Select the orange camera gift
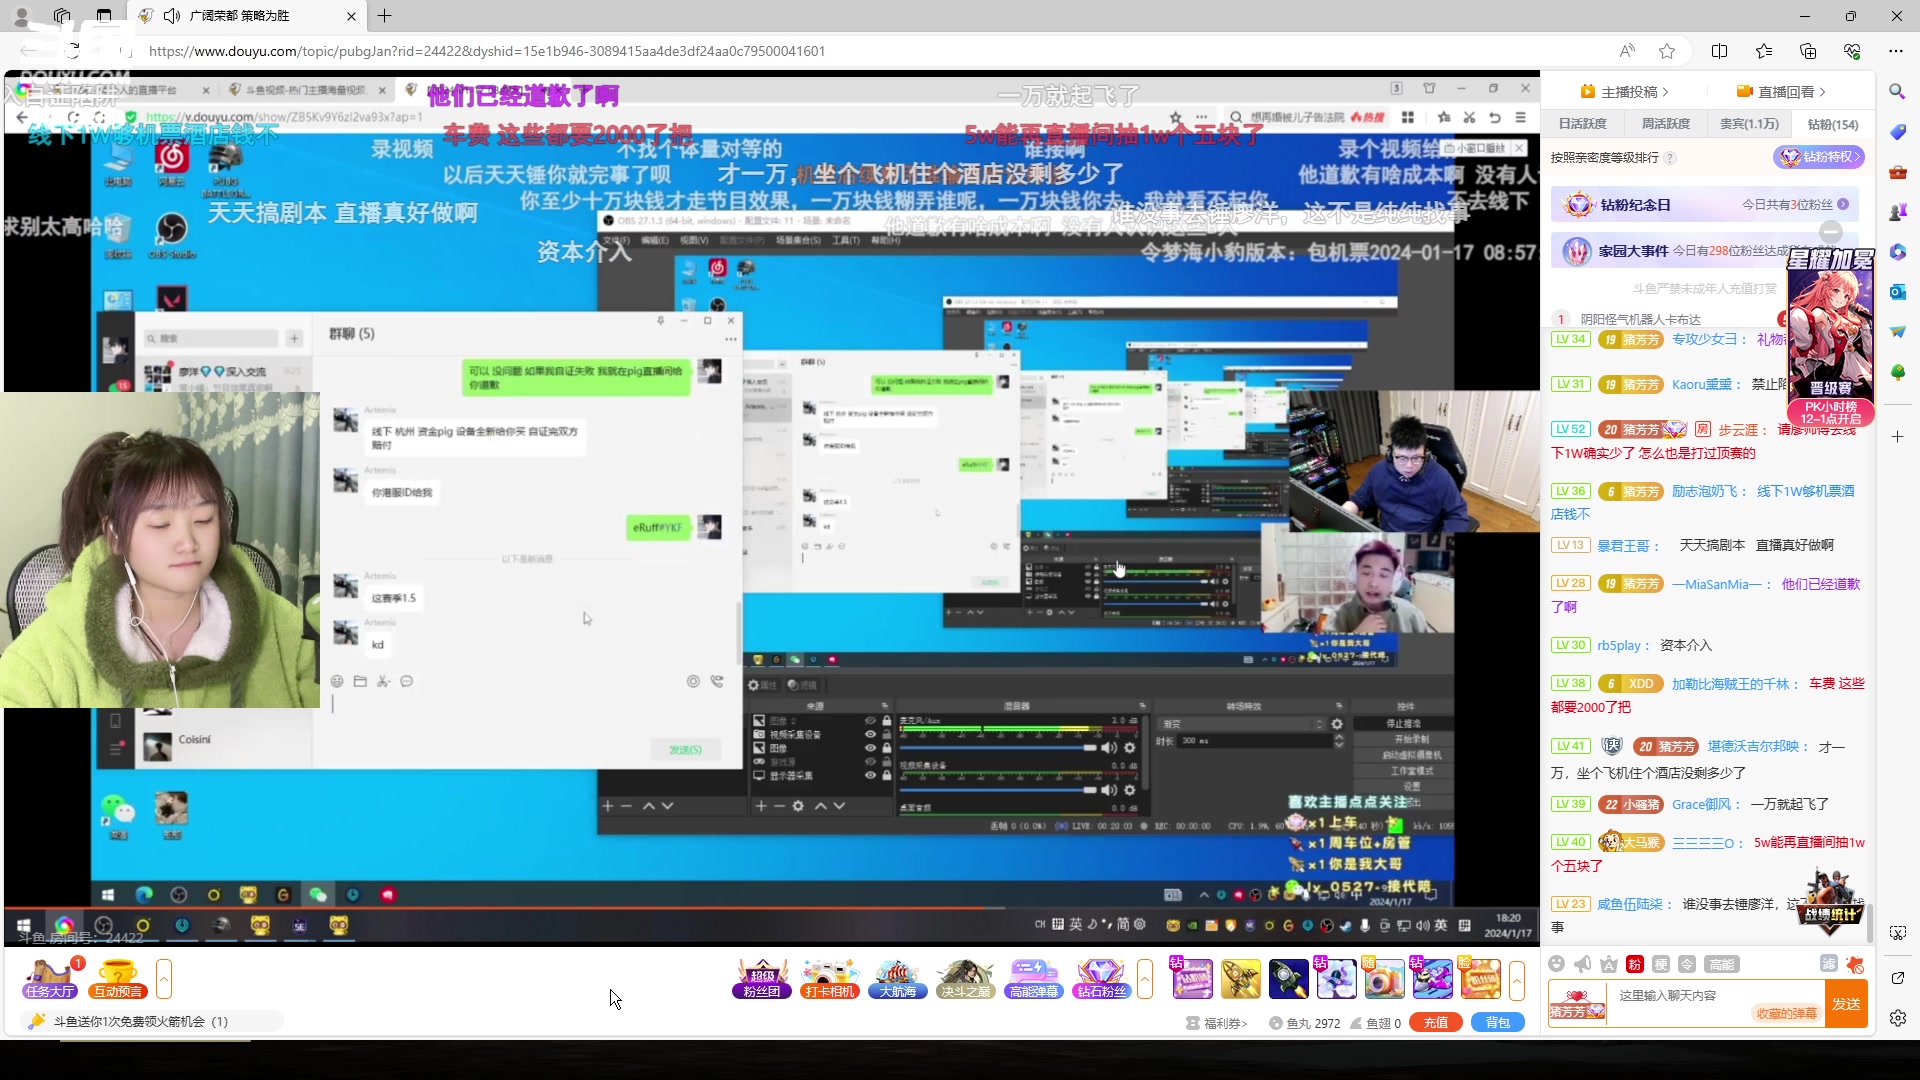 click(1384, 979)
